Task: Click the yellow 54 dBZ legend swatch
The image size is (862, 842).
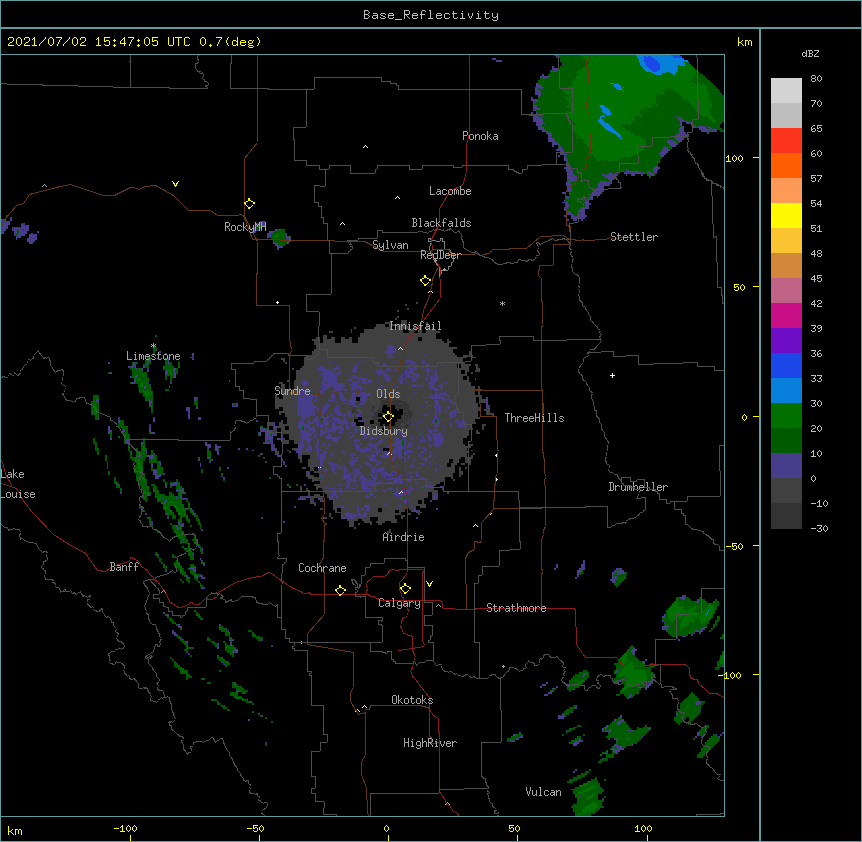Action: [x=786, y=215]
